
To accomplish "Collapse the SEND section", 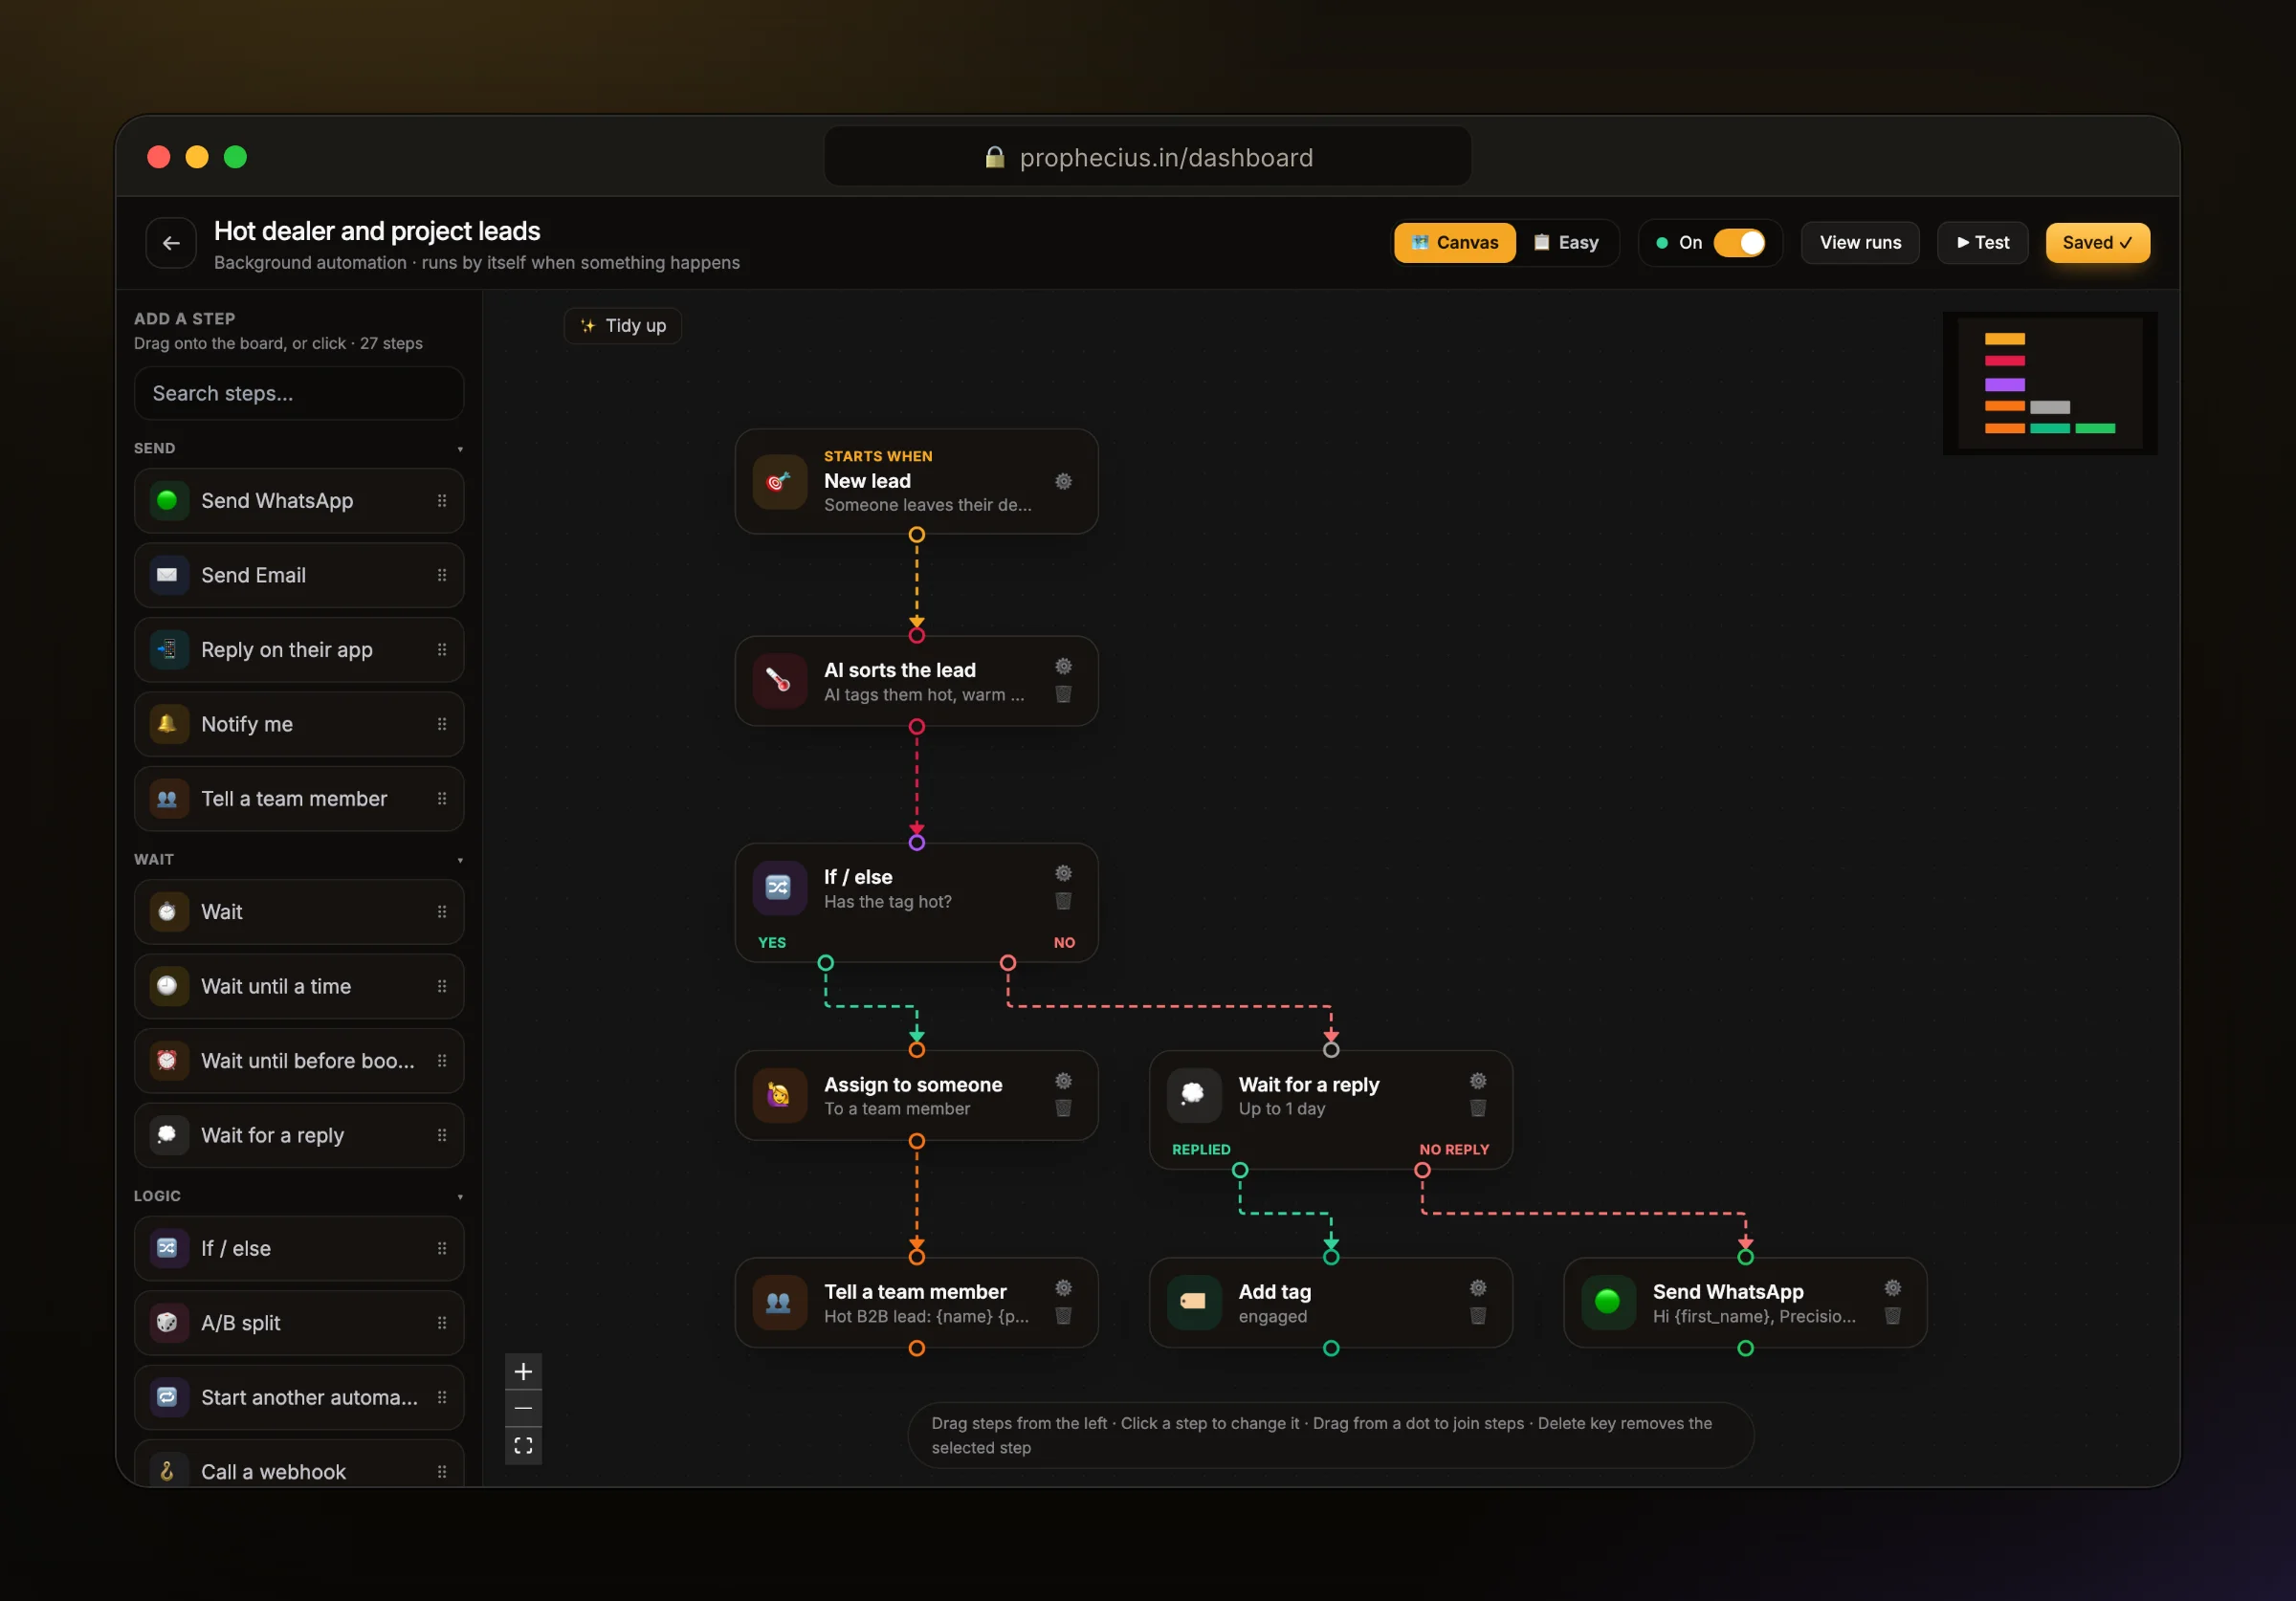I will [x=460, y=449].
